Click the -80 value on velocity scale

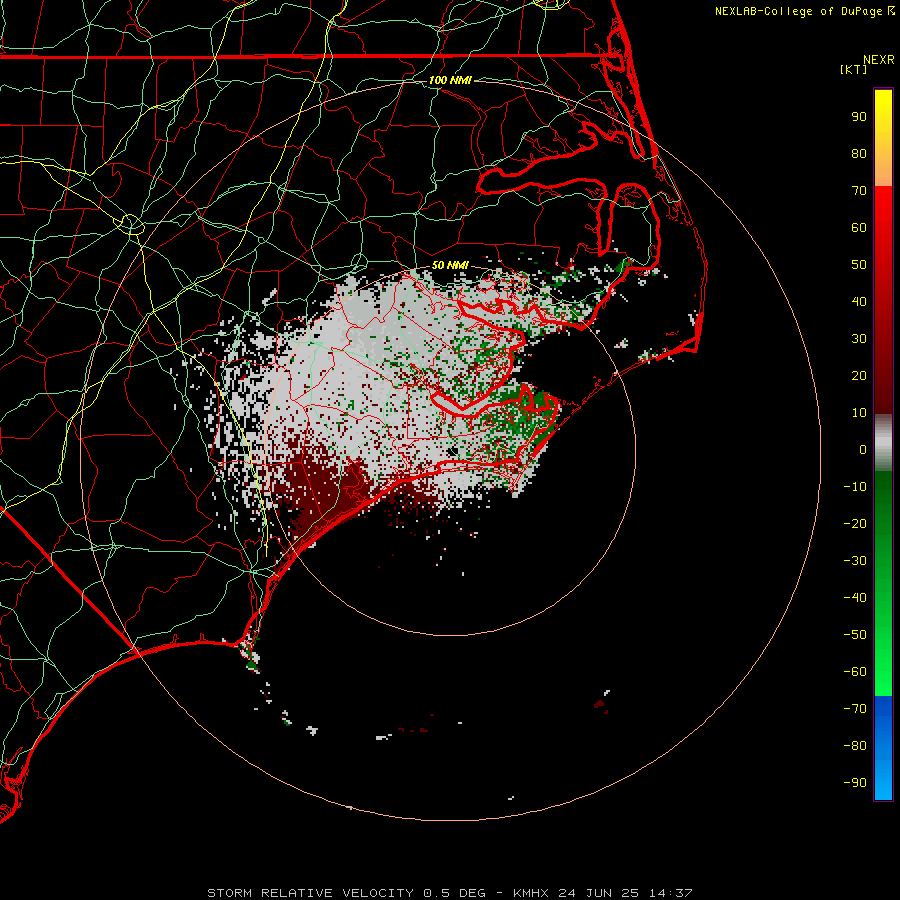tap(855, 746)
